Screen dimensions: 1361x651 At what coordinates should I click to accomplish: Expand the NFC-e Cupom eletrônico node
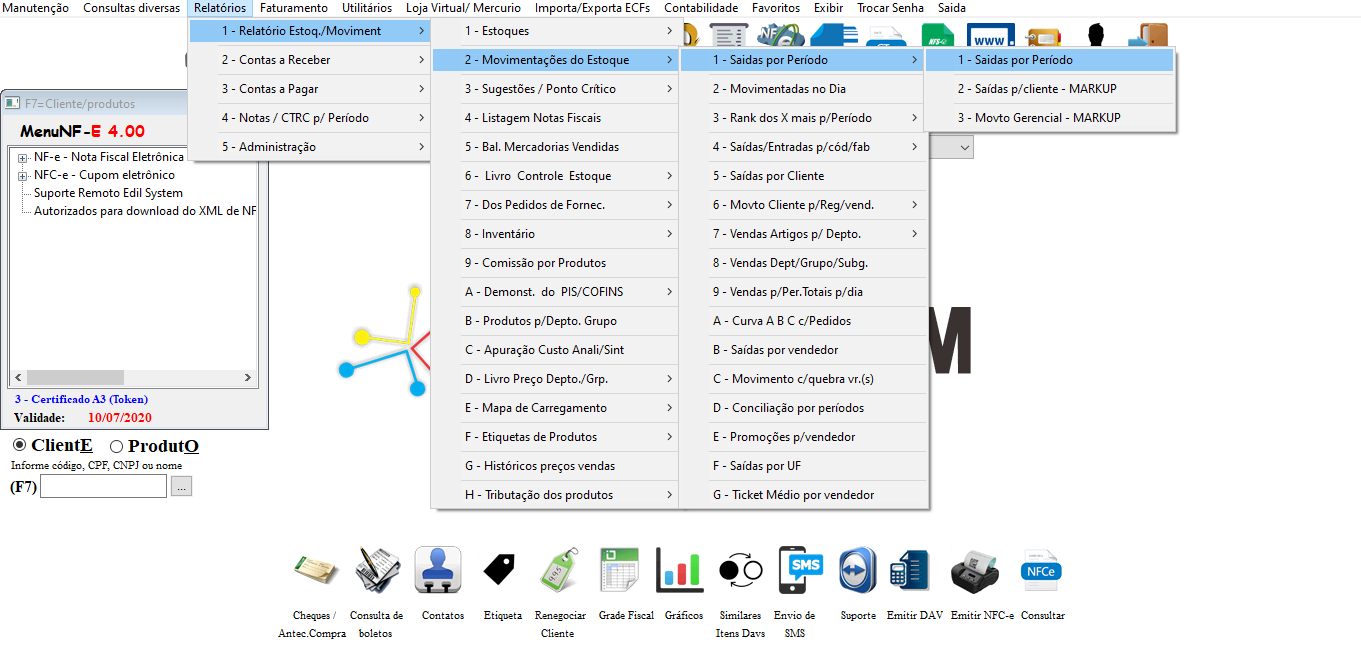point(22,176)
